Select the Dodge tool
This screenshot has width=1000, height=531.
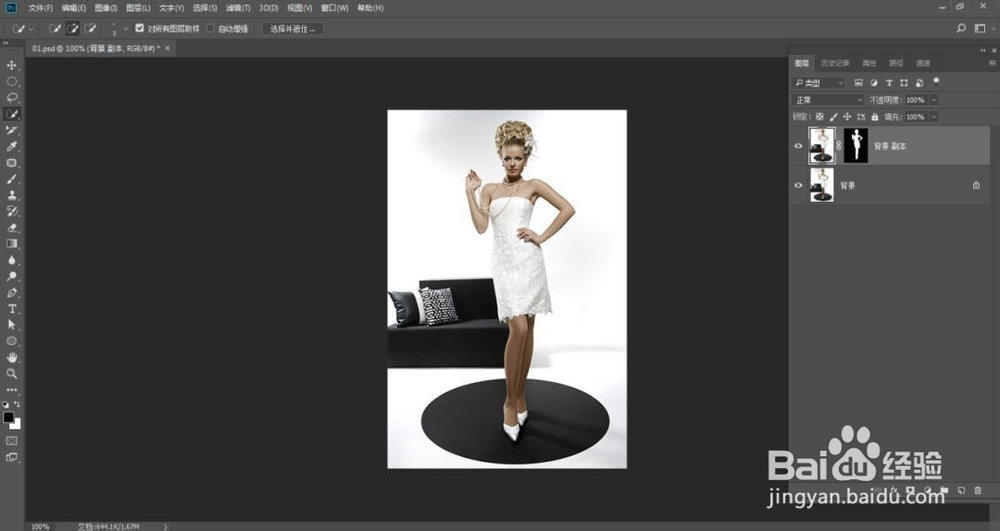tap(11, 276)
